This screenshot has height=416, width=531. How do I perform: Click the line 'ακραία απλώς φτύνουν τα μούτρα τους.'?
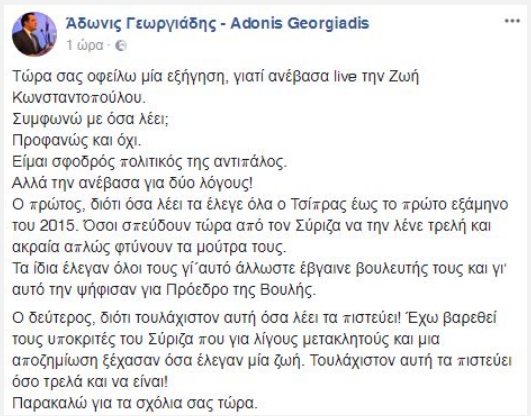click(149, 247)
